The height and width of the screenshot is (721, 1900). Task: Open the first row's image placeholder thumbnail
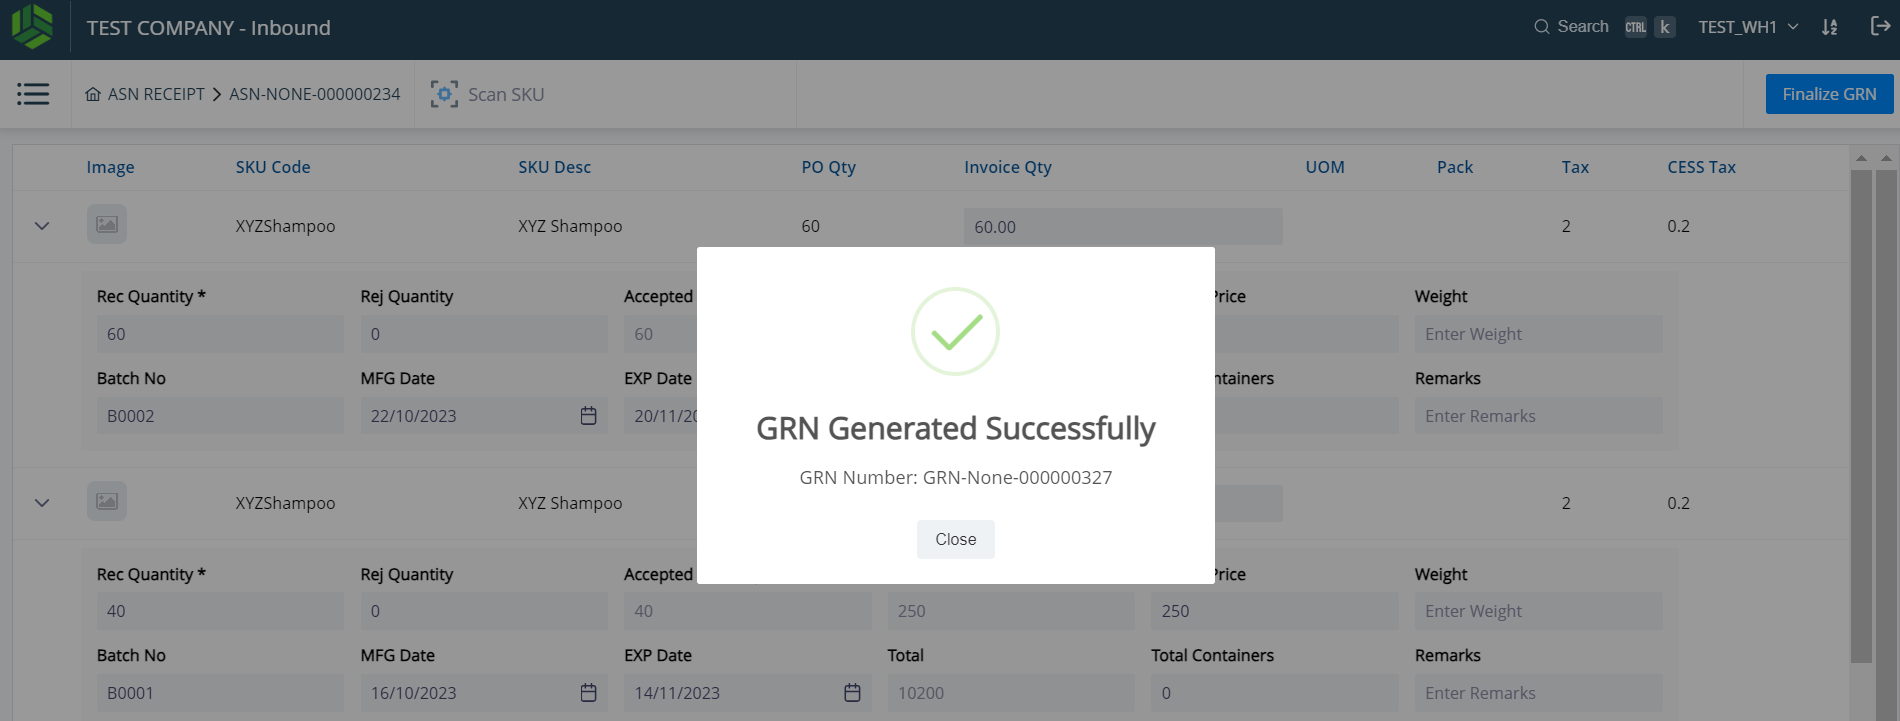pos(107,225)
